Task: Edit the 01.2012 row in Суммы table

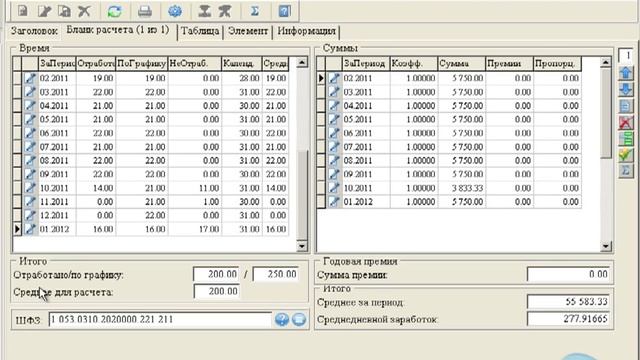Action: (x=334, y=202)
